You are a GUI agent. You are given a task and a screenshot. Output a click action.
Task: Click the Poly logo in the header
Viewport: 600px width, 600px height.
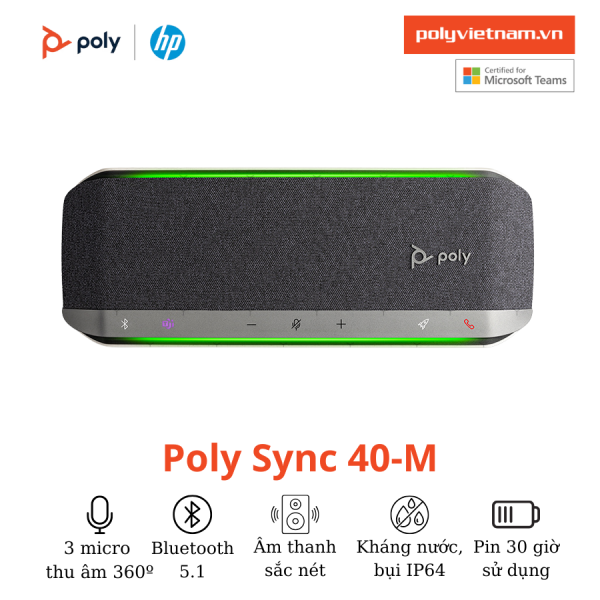click(x=81, y=42)
